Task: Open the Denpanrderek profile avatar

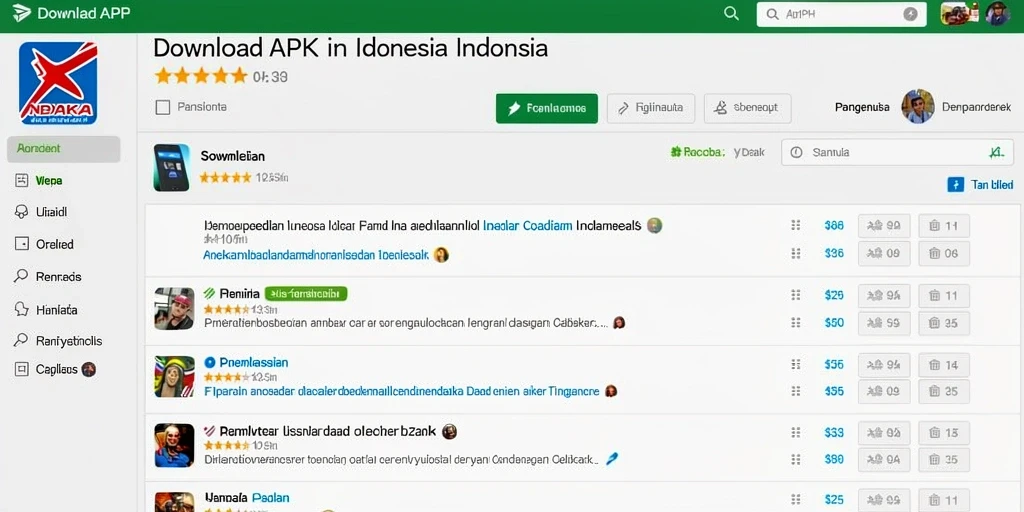Action: (x=918, y=106)
